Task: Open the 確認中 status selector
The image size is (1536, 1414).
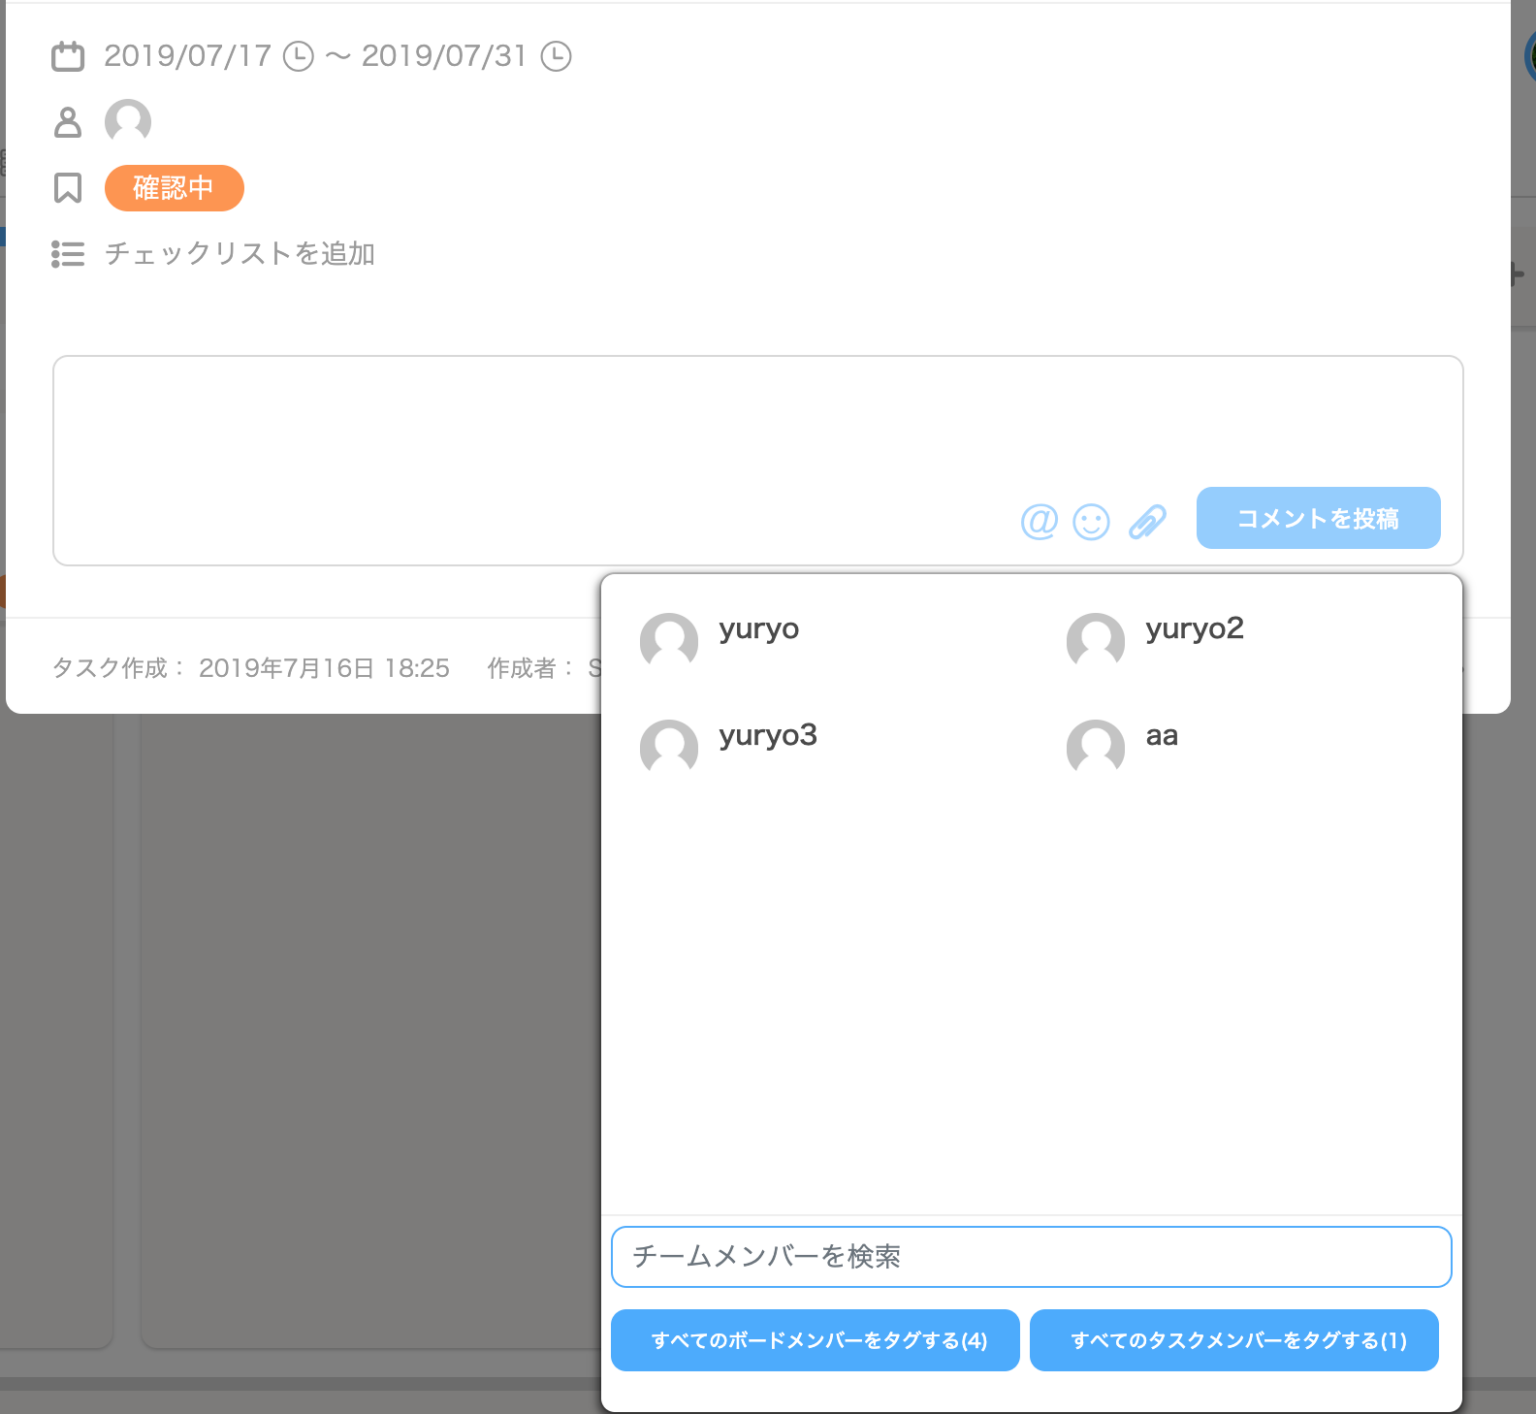Action: point(174,188)
